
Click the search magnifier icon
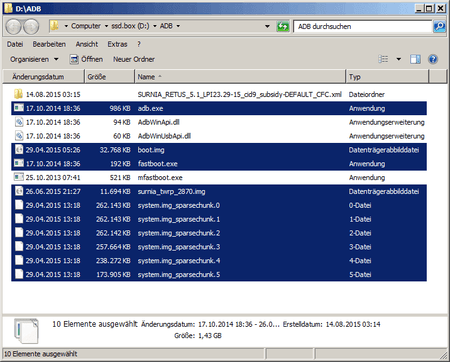pyautogui.click(x=439, y=26)
